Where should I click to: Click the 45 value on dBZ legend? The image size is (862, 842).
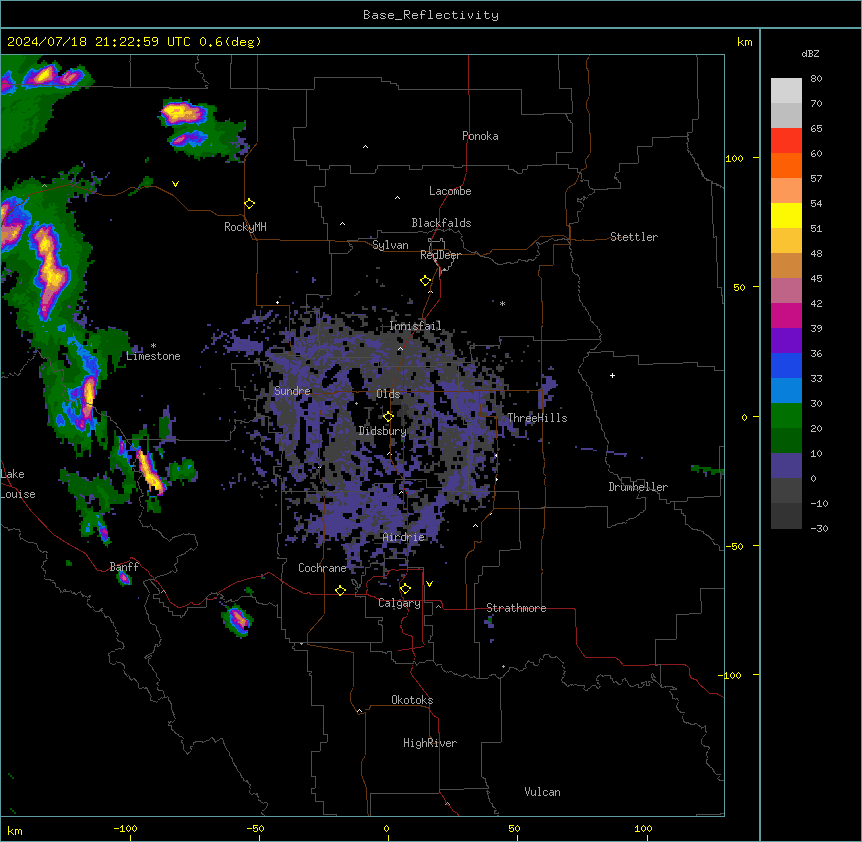pos(816,279)
